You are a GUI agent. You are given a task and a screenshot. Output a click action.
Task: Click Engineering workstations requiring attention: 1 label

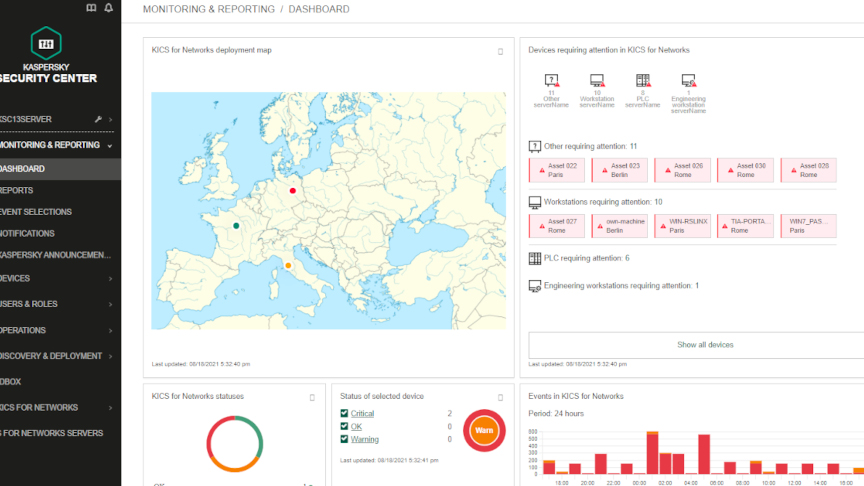[621, 285]
